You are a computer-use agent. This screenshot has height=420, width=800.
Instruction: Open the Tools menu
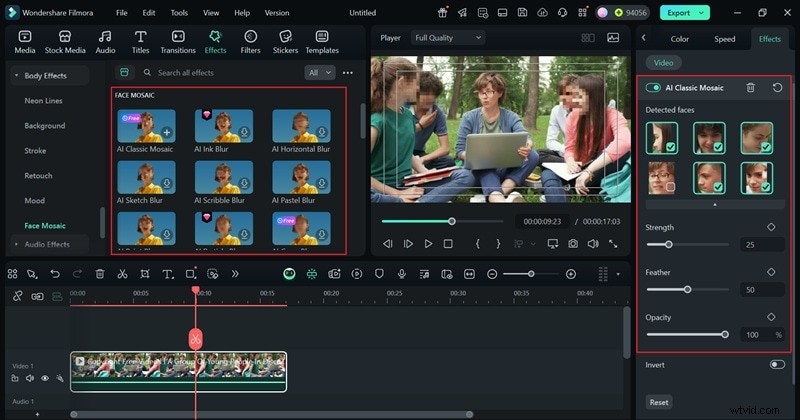tap(179, 13)
